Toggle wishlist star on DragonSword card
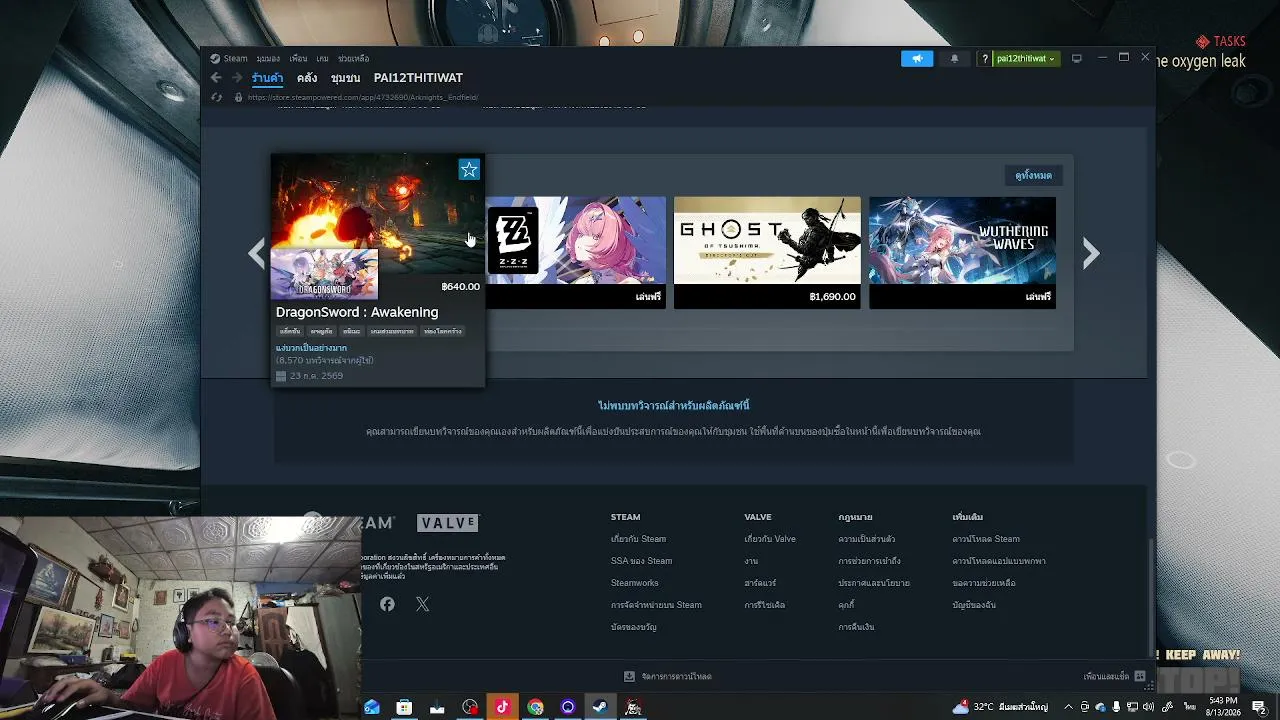Image resolution: width=1280 pixels, height=720 pixels. pyautogui.click(x=469, y=170)
